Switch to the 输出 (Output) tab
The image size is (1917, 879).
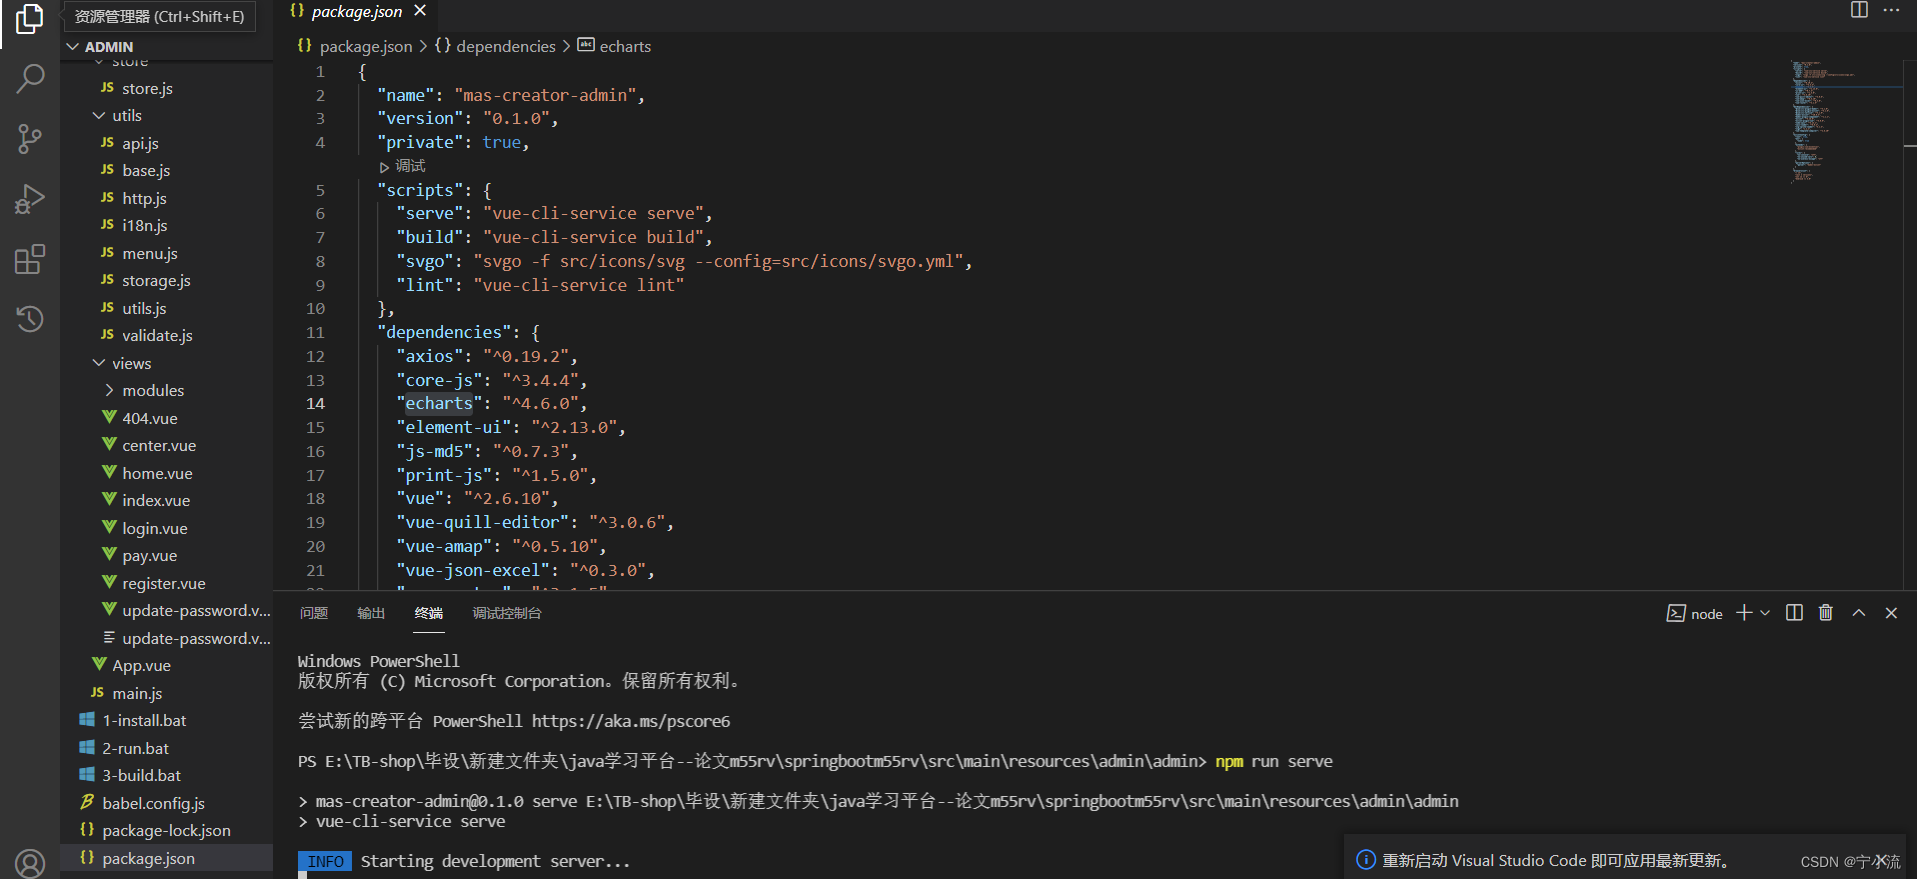(x=371, y=613)
